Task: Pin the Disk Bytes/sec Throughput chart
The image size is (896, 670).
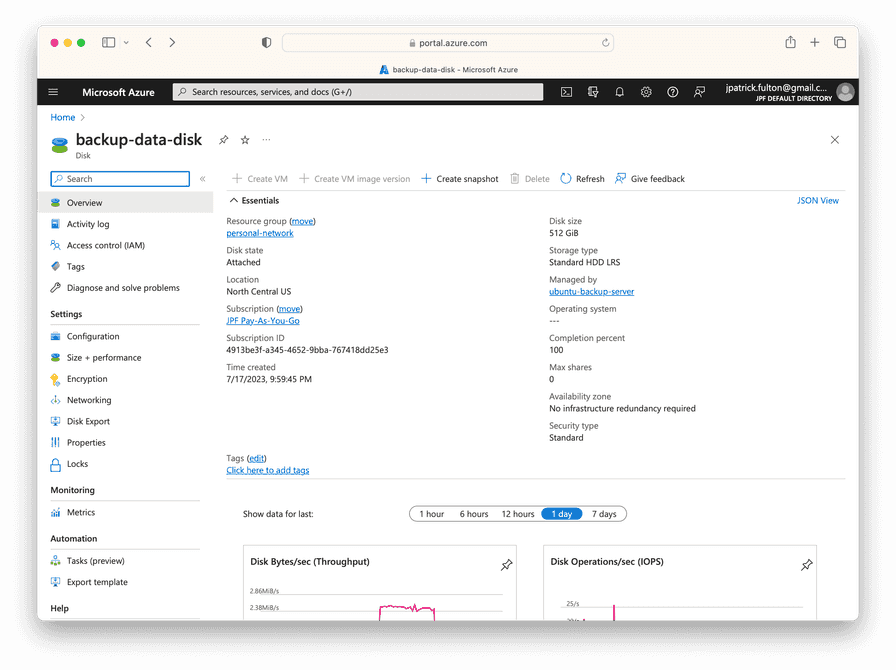Action: coord(506,565)
